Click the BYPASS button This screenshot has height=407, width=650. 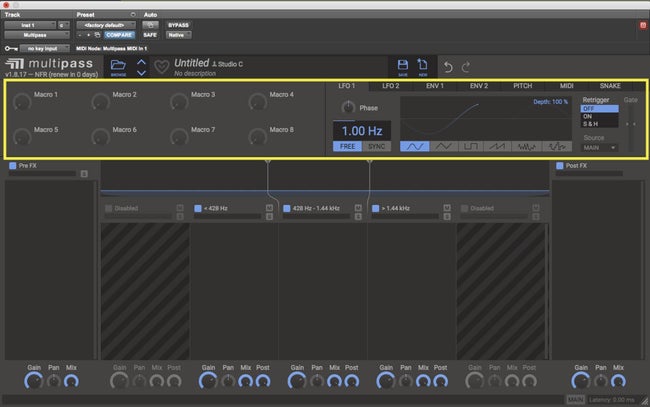pos(179,25)
